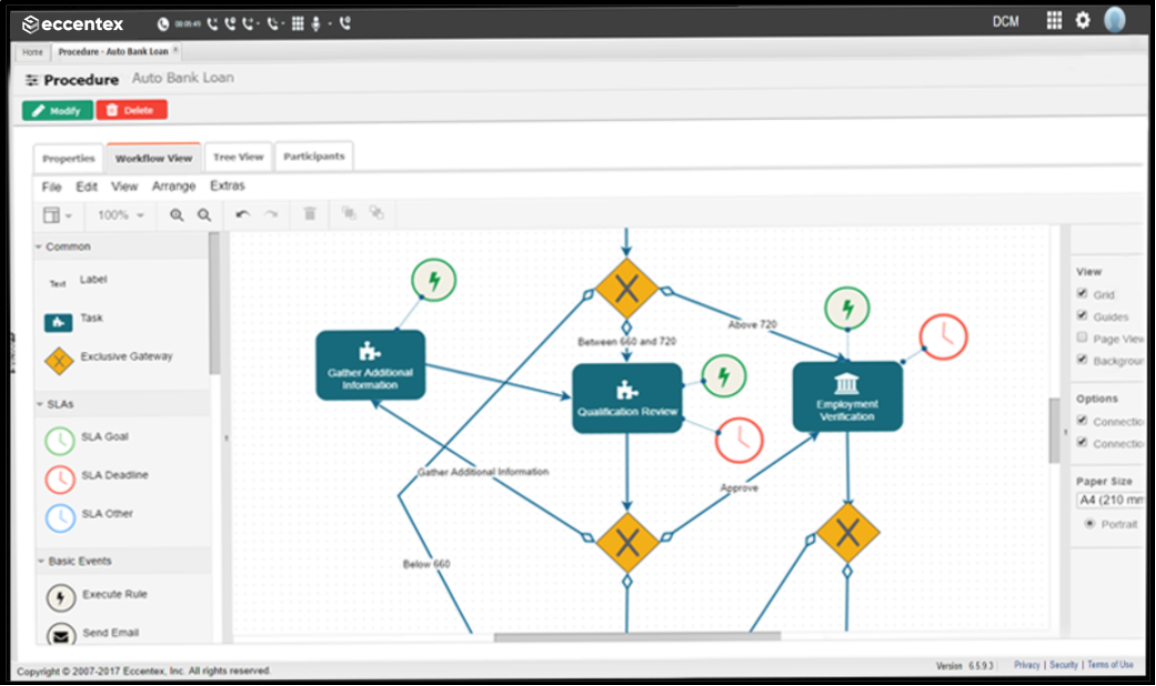Select the Execute Rule event icon
Image resolution: width=1156 pixels, height=686 pixels.
61,597
